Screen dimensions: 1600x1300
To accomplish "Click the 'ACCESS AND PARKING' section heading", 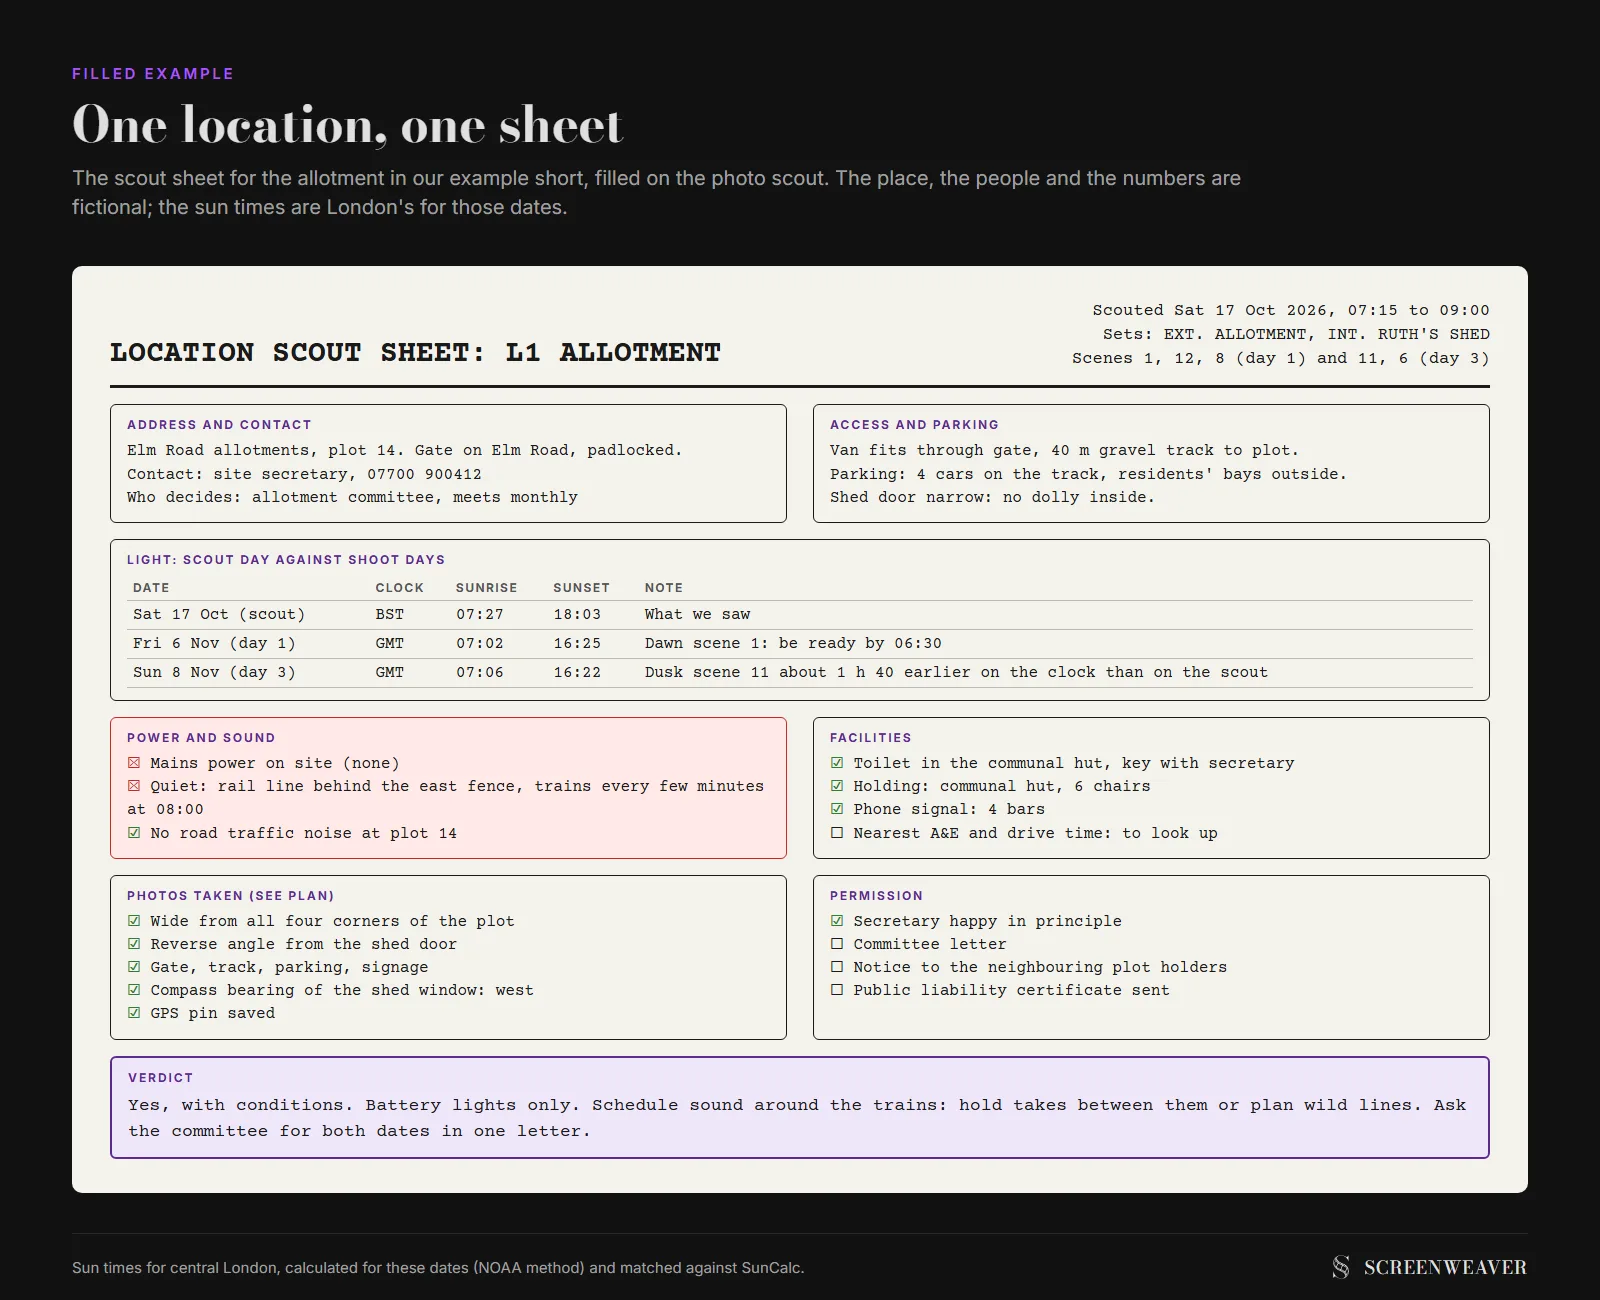I will click(914, 425).
